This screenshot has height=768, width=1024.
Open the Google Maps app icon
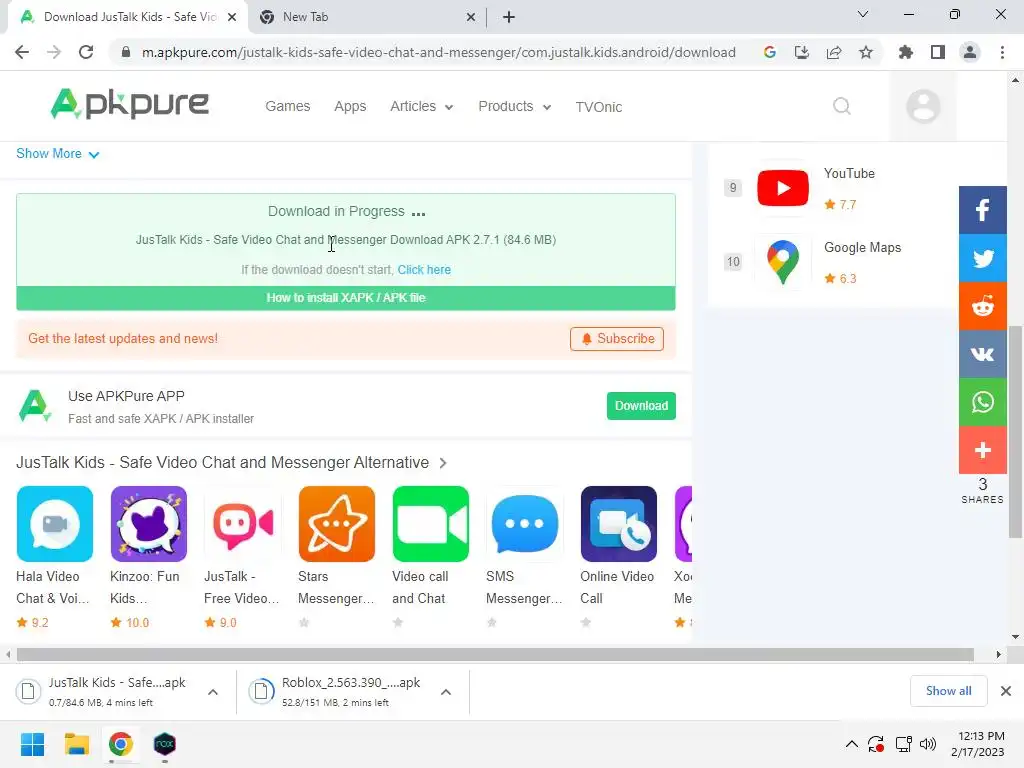(782, 262)
